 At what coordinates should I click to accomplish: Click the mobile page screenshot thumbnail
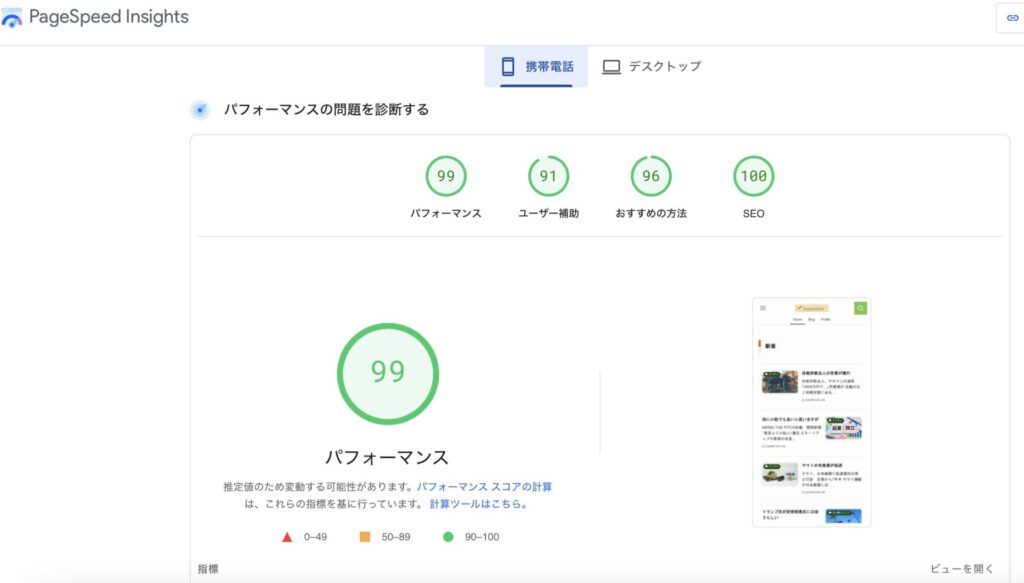click(x=811, y=412)
